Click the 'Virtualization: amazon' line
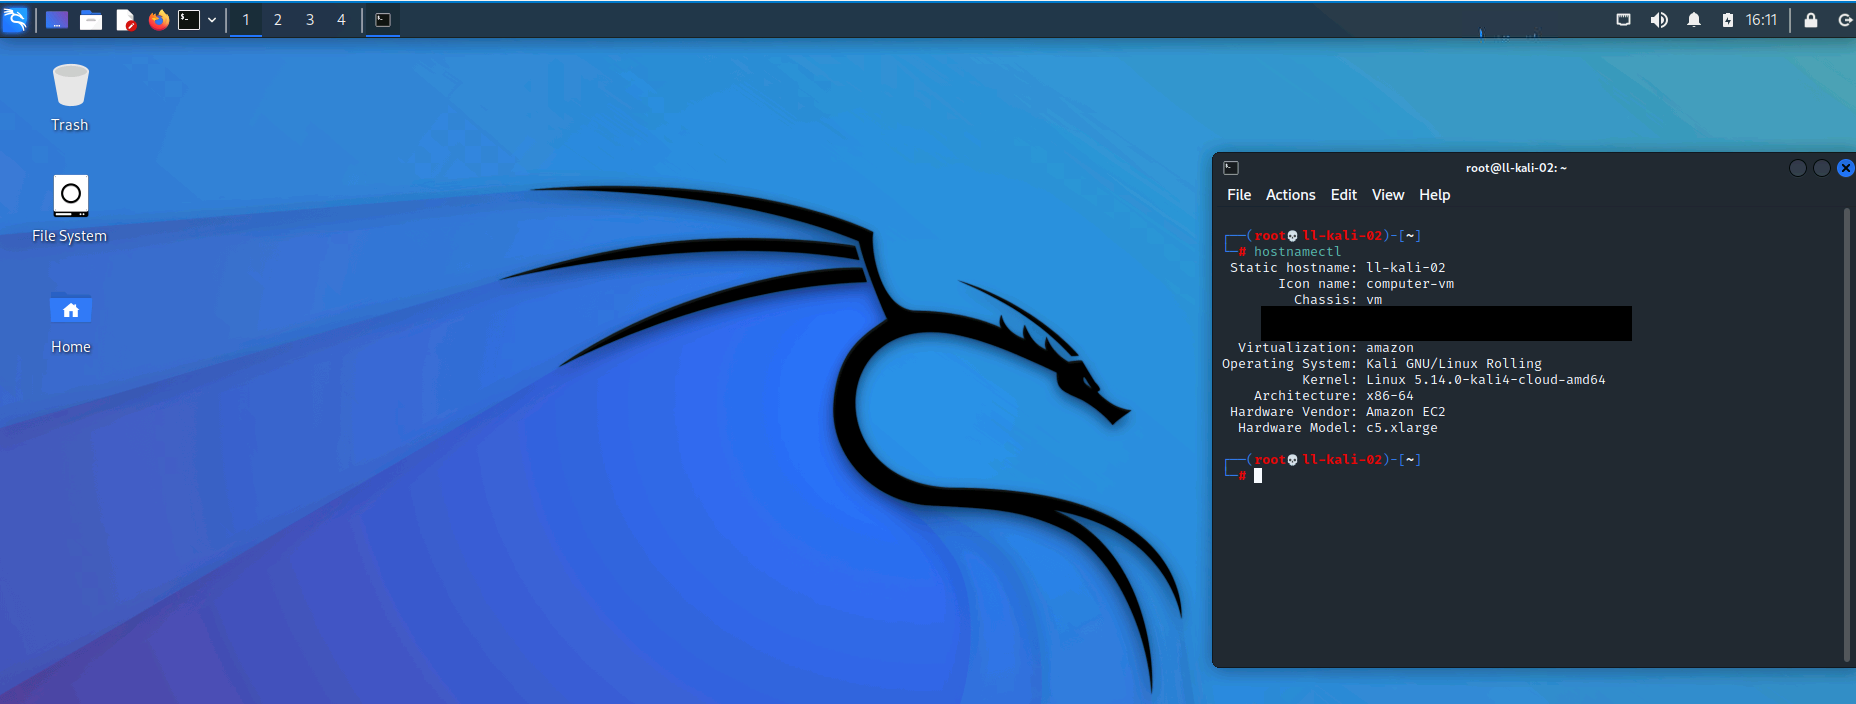 point(1326,348)
